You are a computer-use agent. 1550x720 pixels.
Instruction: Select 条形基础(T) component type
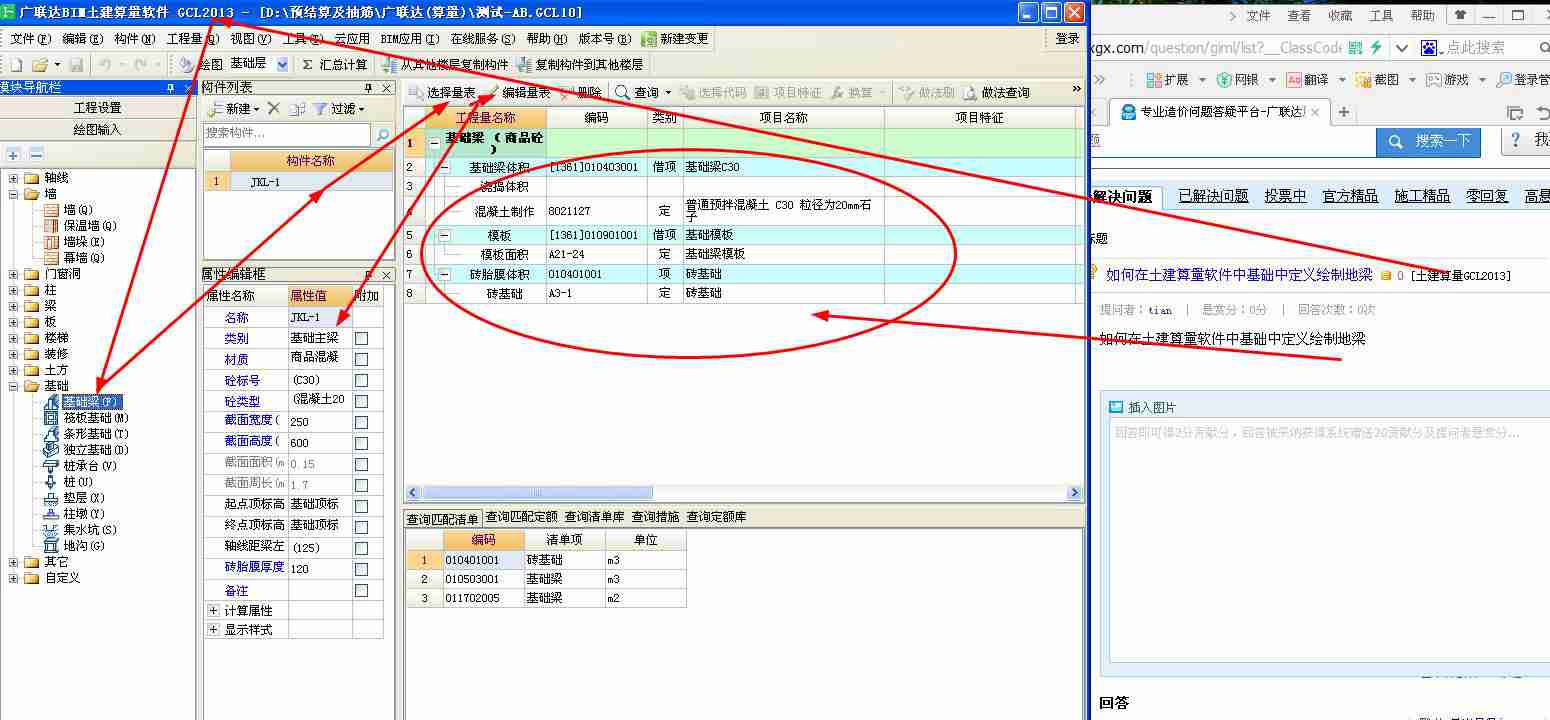(x=96, y=434)
